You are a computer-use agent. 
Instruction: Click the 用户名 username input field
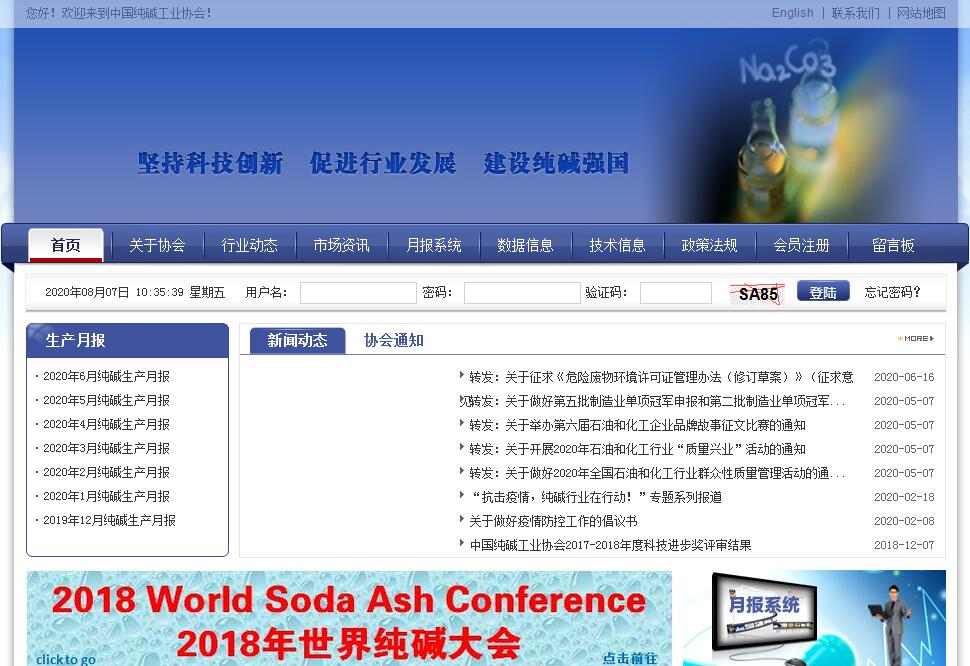[358, 293]
